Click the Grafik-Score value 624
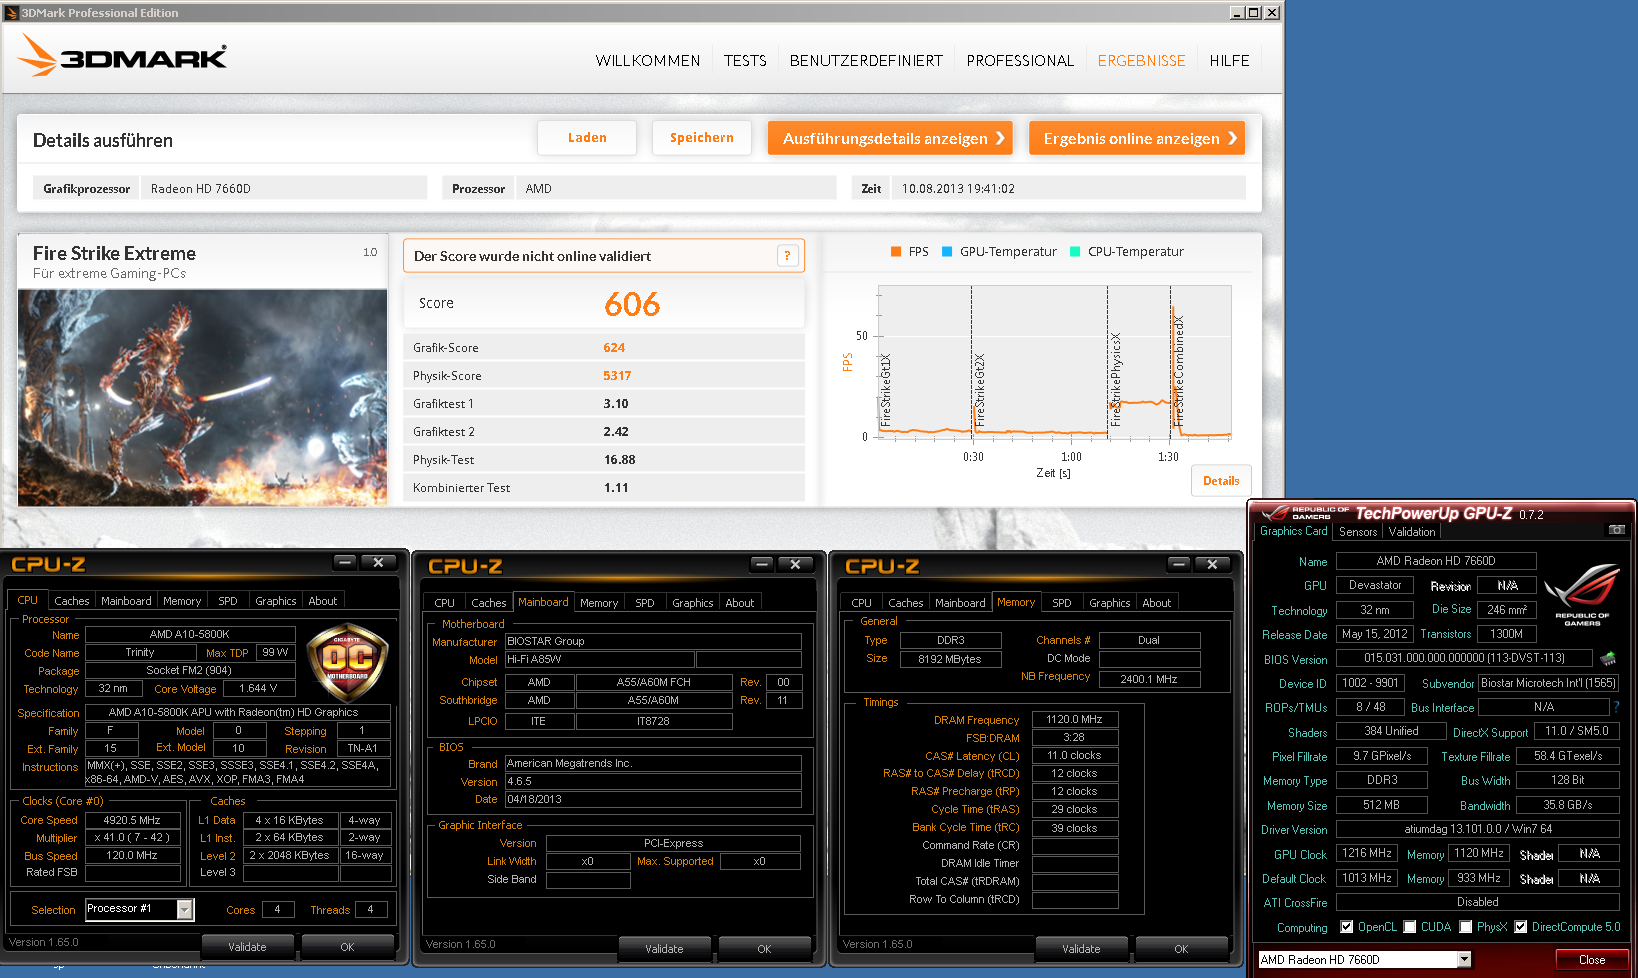 pos(614,348)
